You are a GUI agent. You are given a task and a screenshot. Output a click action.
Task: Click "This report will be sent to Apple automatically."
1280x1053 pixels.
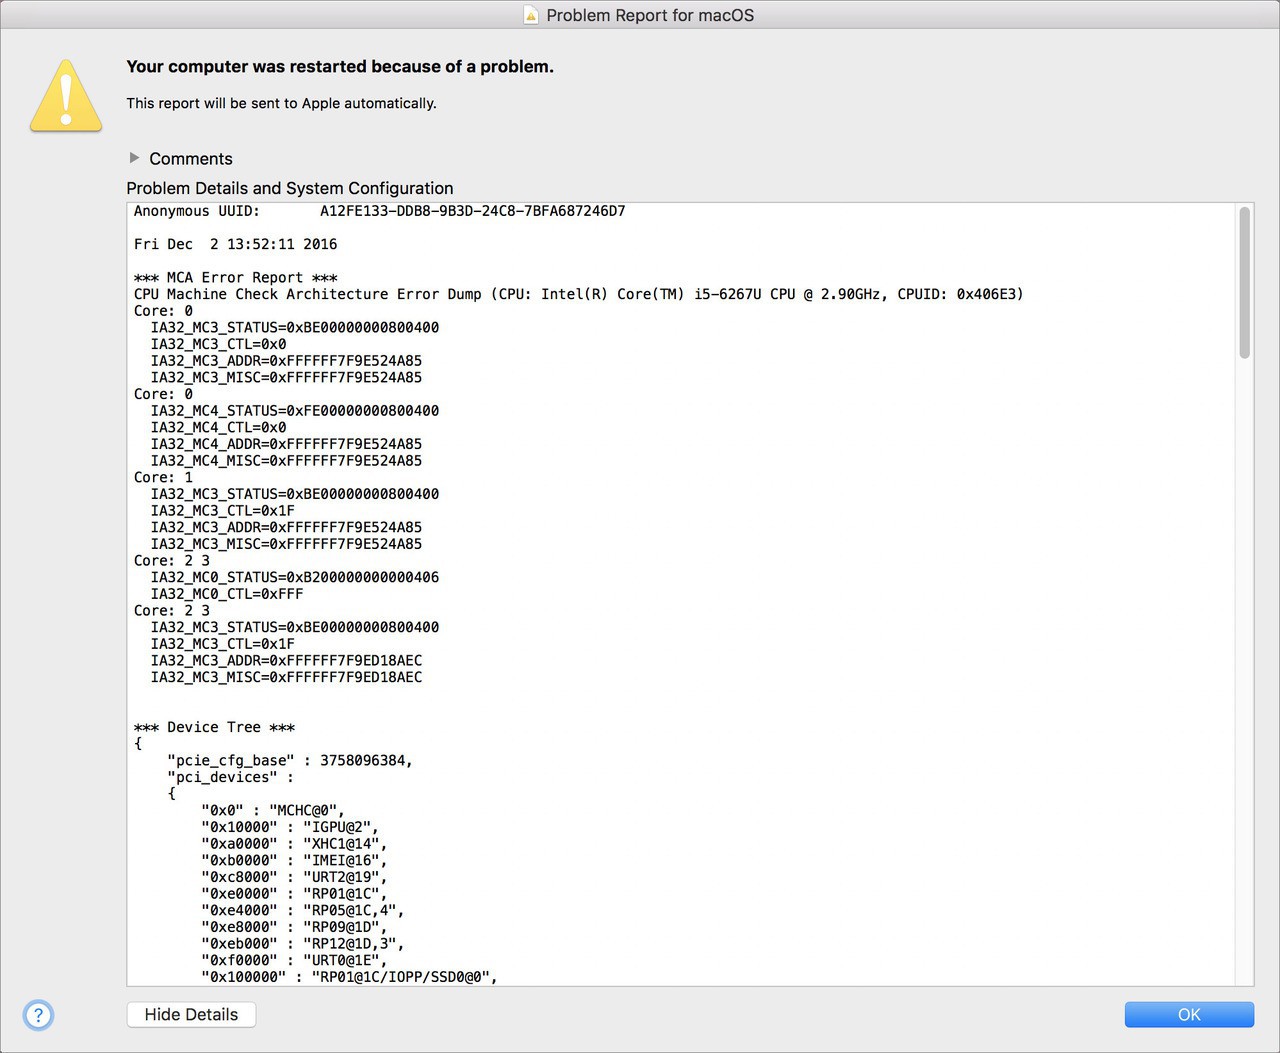pos(281,103)
